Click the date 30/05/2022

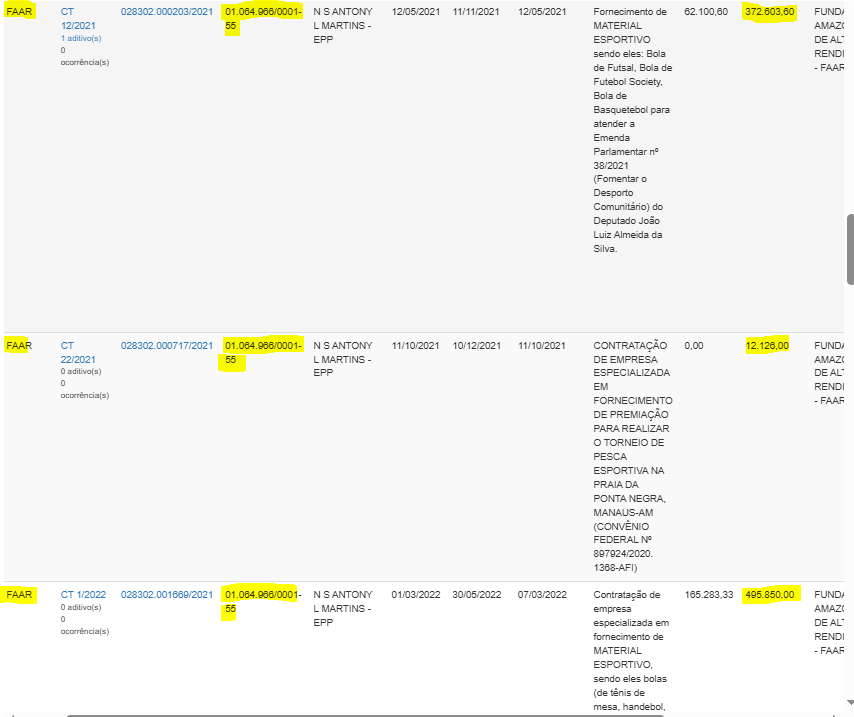[x=477, y=594]
